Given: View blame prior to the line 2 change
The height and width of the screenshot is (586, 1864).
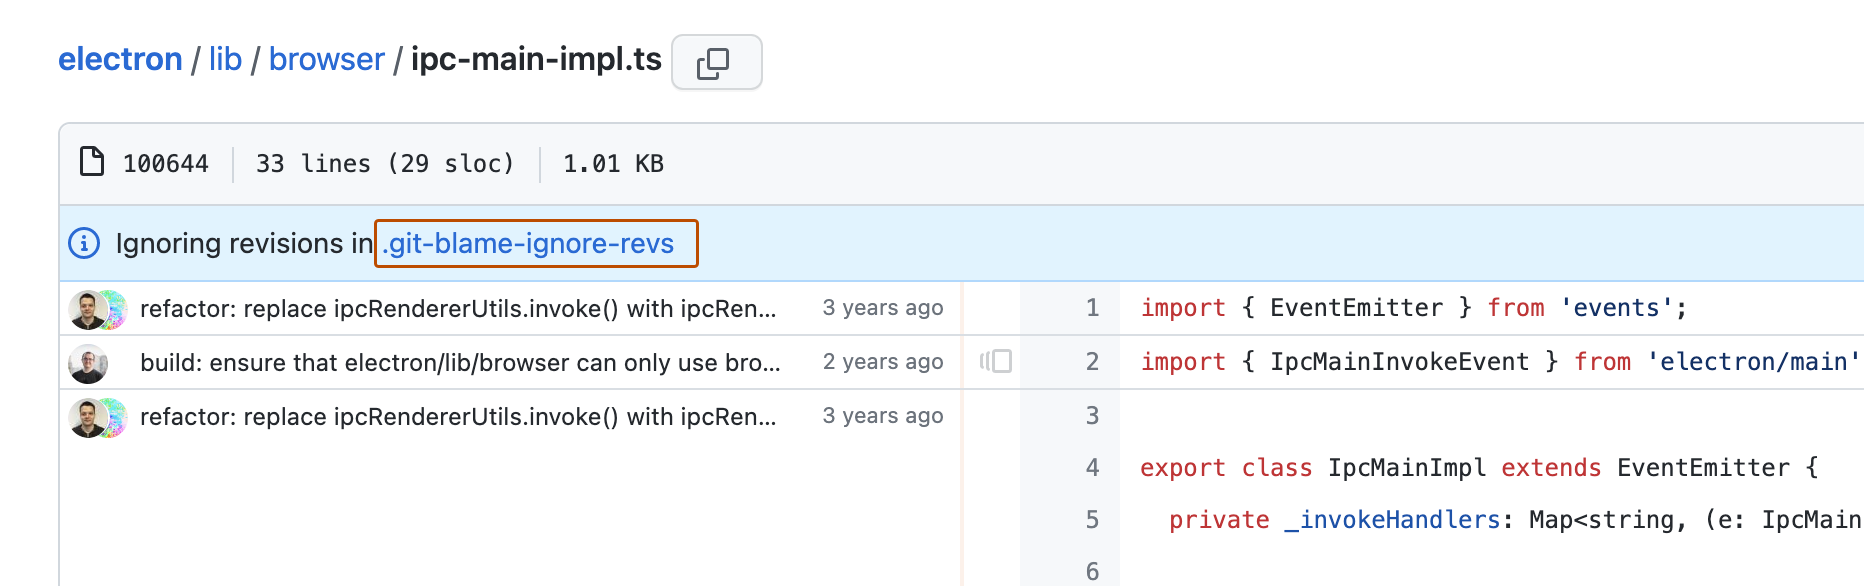Looking at the screenshot, I should pos(995,362).
